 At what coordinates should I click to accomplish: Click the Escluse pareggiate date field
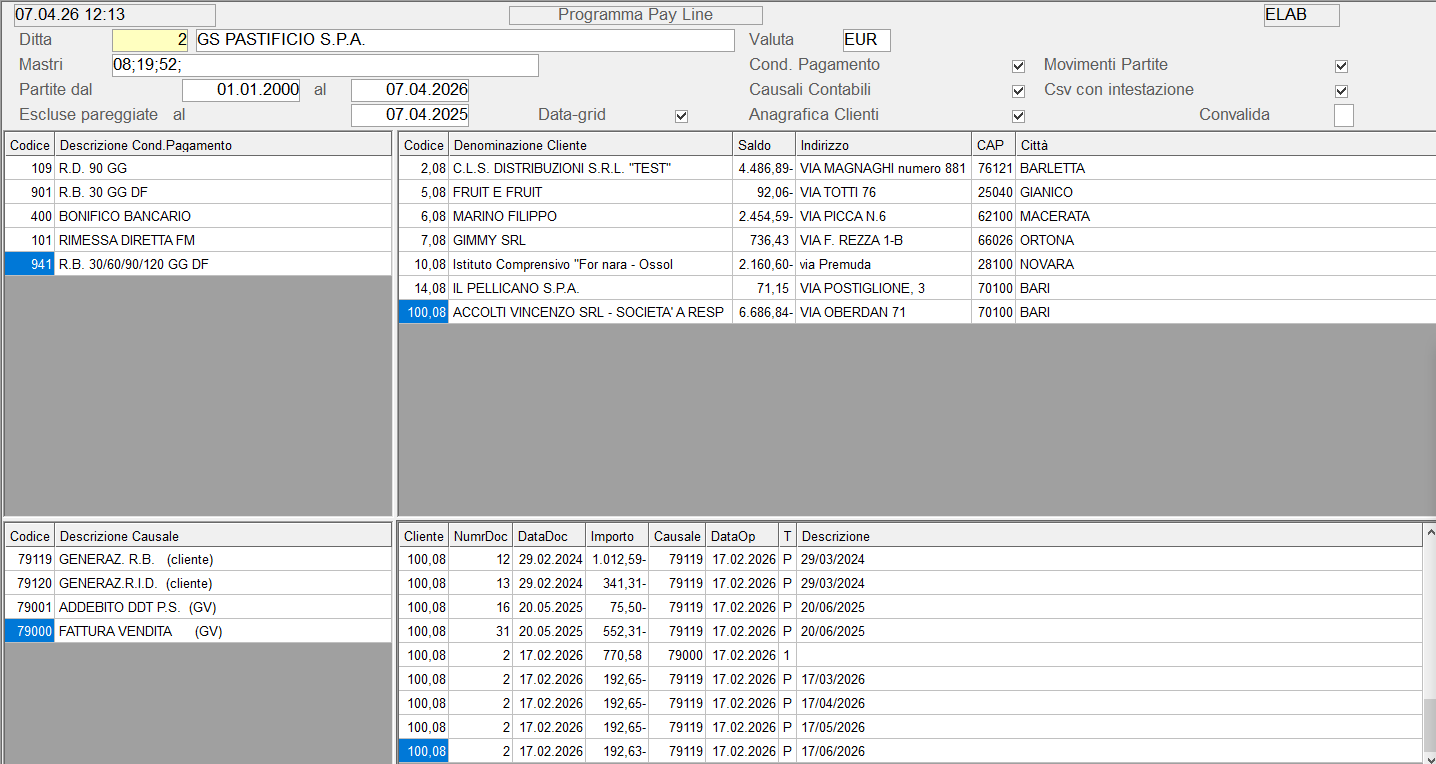410,115
